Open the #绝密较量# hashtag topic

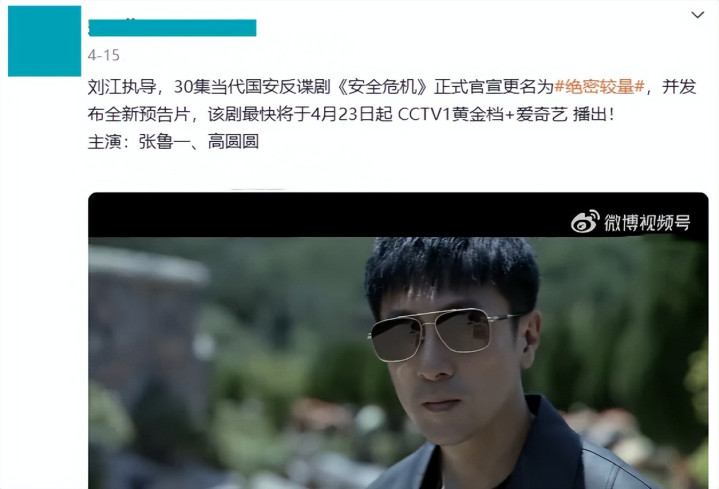599,87
